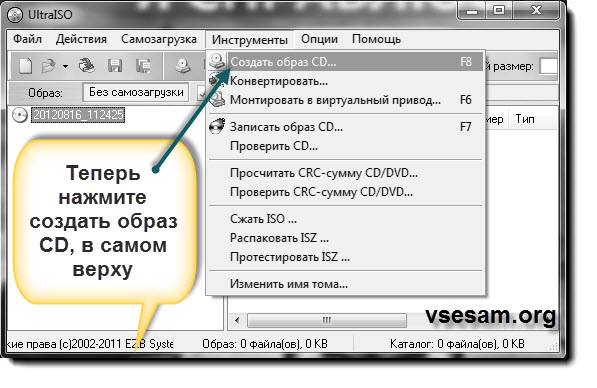Choose Конвертировать... menu entry

click(x=346, y=81)
